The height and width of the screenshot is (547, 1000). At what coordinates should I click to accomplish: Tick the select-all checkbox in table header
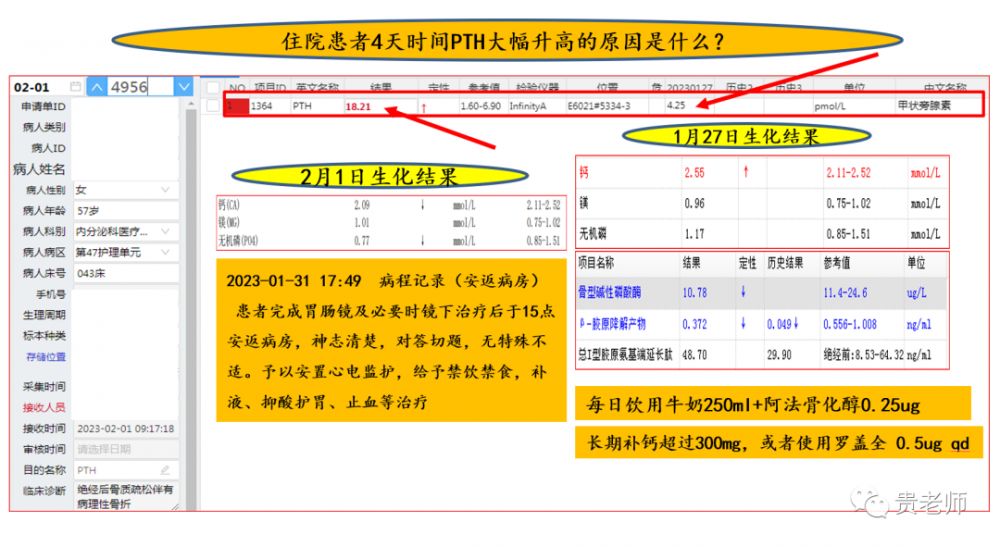click(x=212, y=87)
